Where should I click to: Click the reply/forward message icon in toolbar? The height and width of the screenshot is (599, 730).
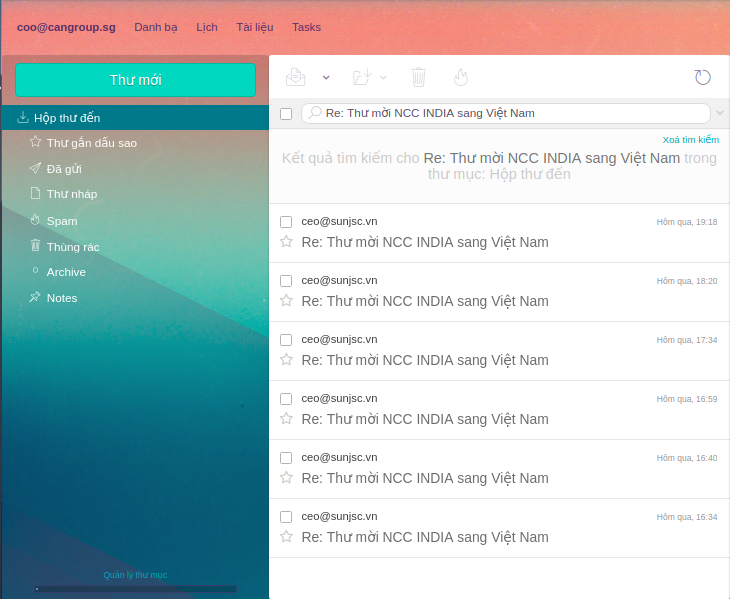[x=296, y=77]
